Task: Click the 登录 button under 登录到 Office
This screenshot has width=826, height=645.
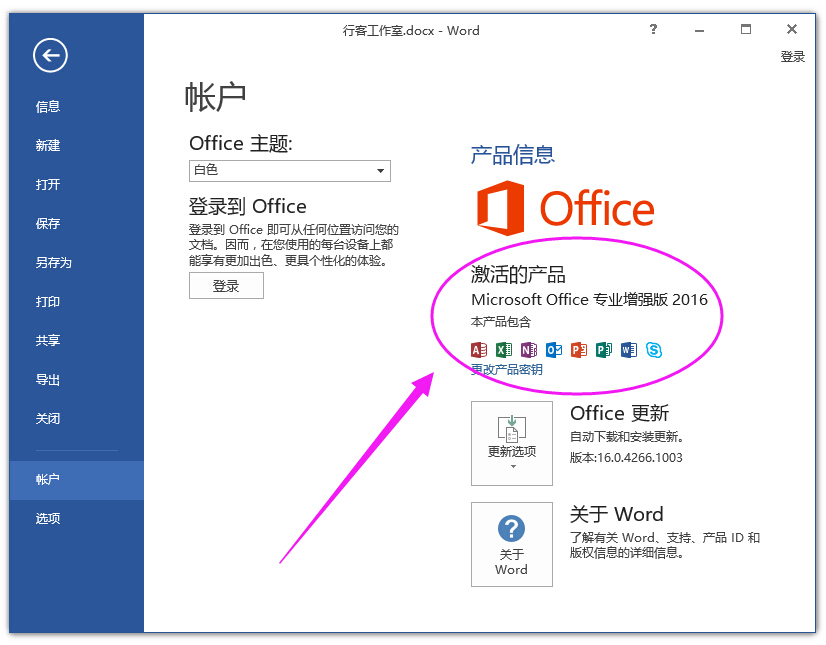Action: click(x=226, y=286)
